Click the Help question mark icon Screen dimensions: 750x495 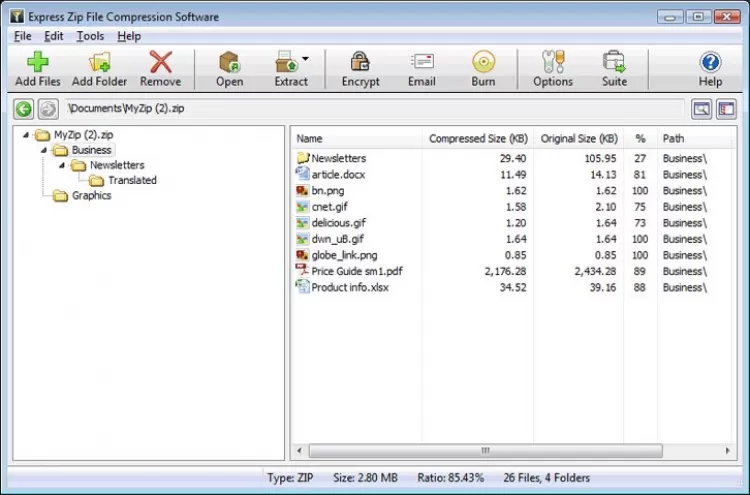tap(710, 62)
